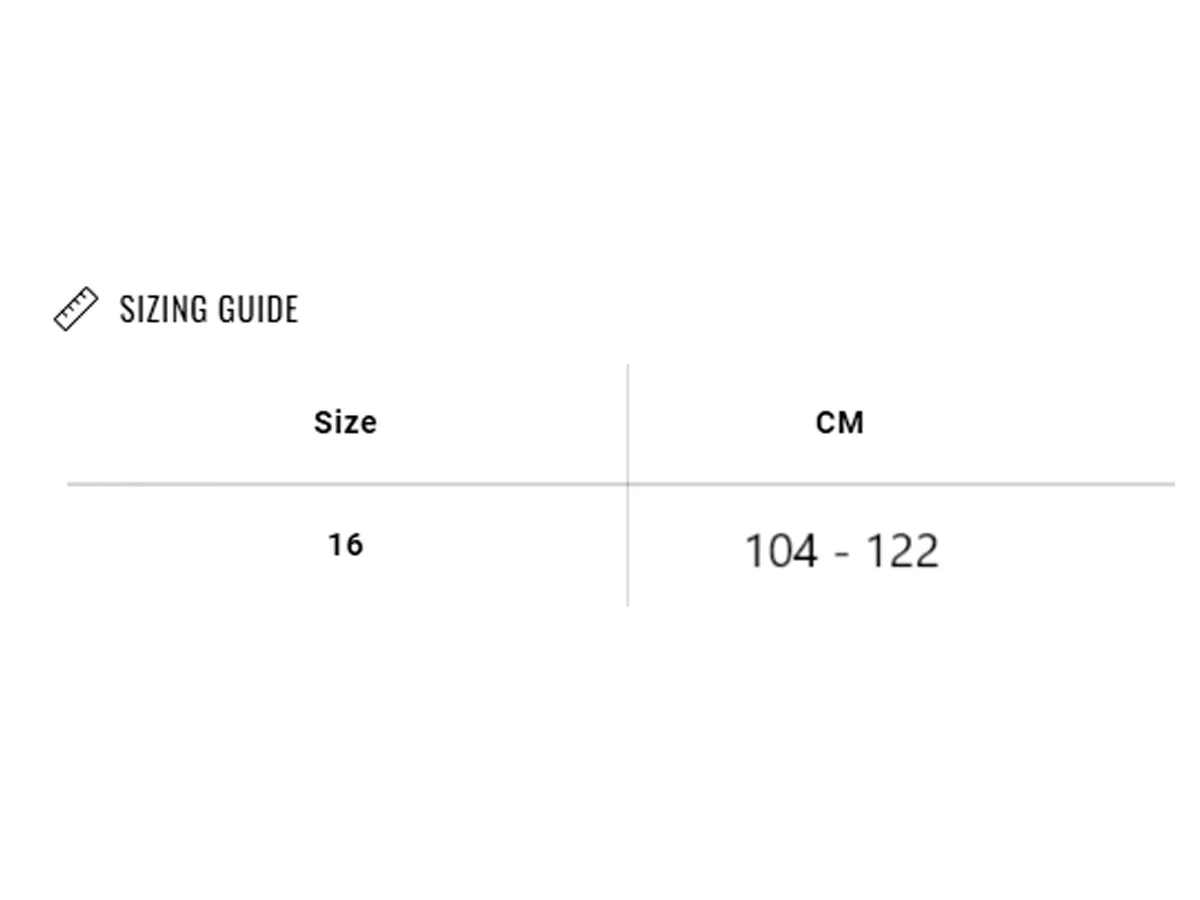The width and height of the screenshot is (1200, 900).
Task: Click the ruler icon beside Sizing Guide
Action: tap(76, 309)
